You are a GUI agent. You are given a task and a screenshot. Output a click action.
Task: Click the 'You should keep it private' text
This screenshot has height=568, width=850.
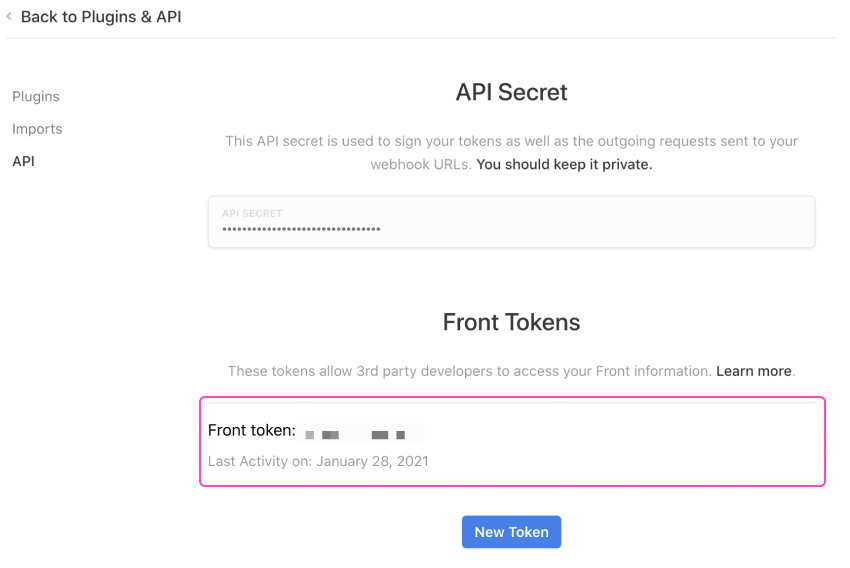[564, 164]
